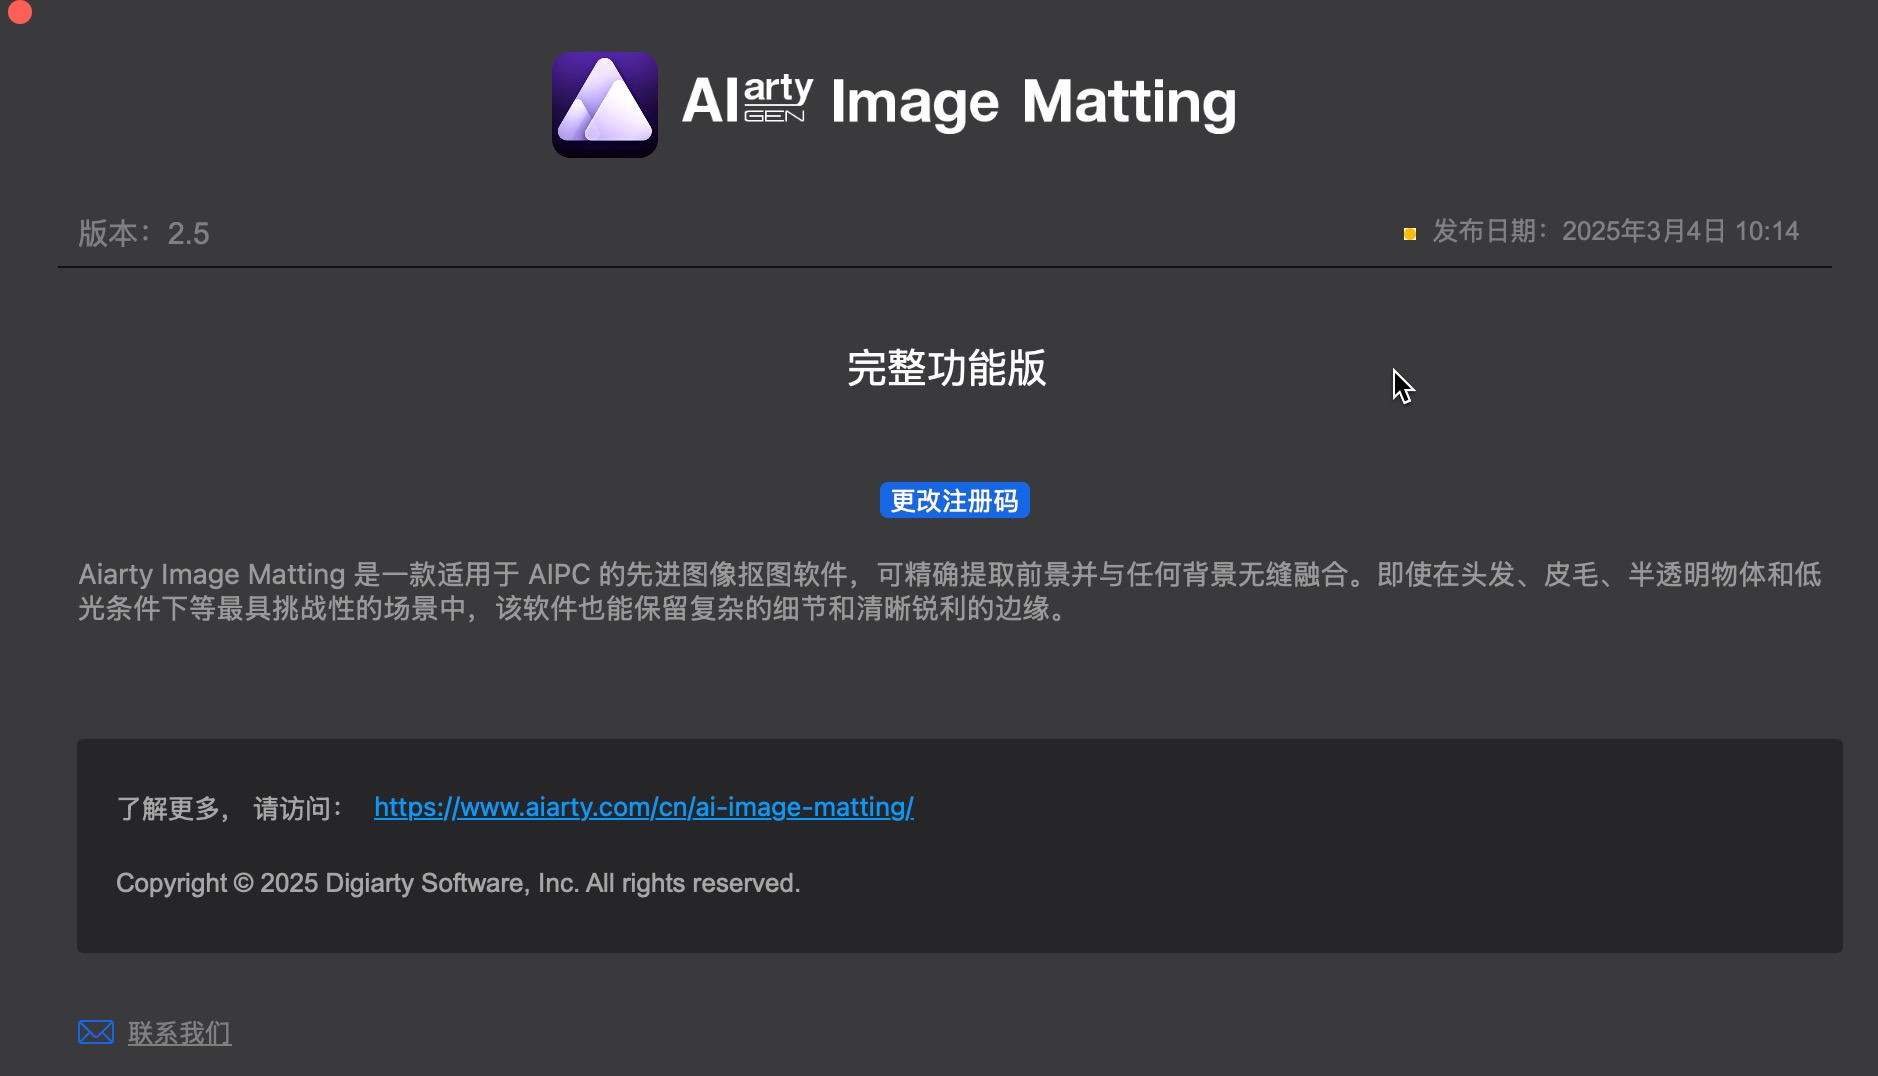Open the aiarty.com ai-image-matting link

(x=644, y=807)
